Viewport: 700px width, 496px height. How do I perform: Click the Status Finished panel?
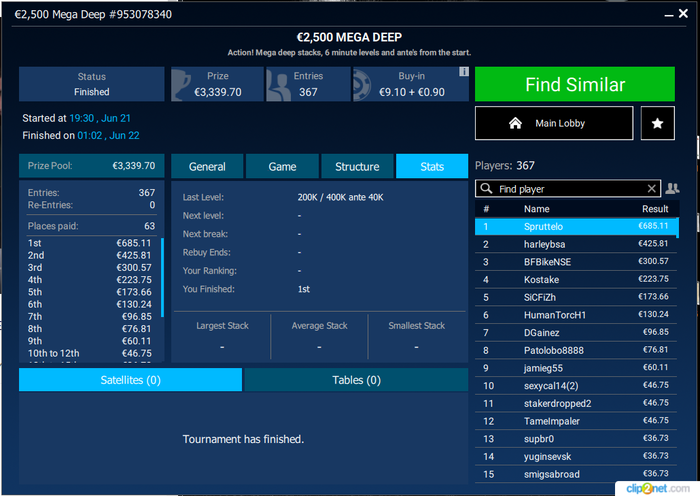[x=92, y=84]
